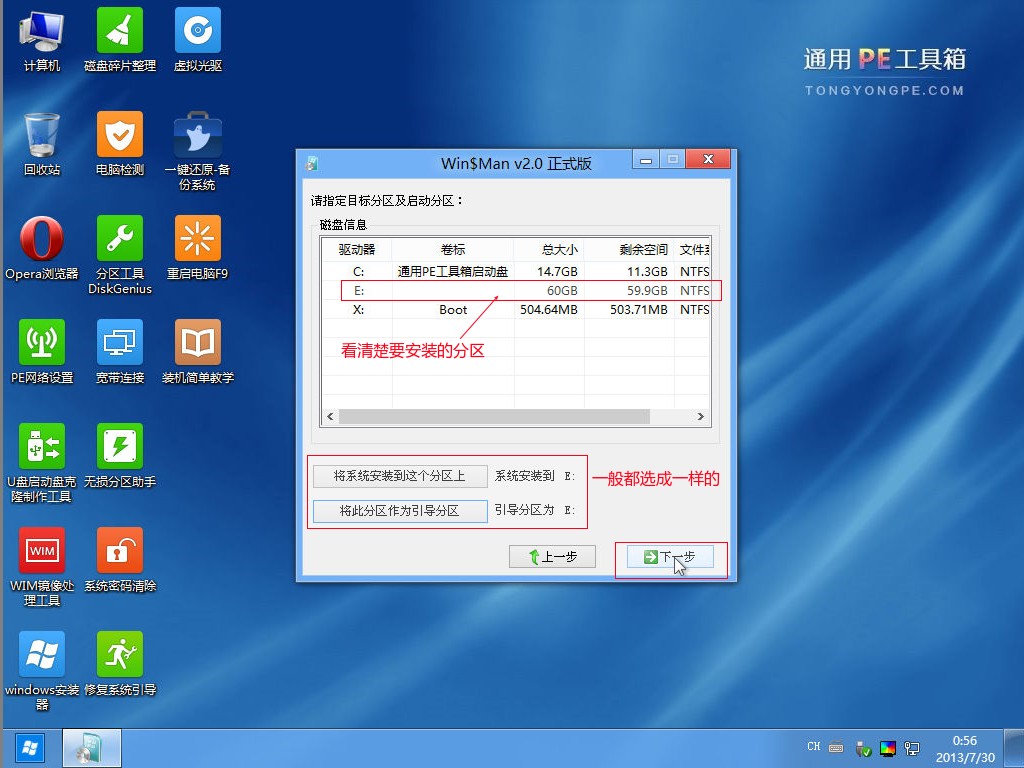Click the taskbar clock 0:56
The image size is (1024, 768).
(965, 741)
